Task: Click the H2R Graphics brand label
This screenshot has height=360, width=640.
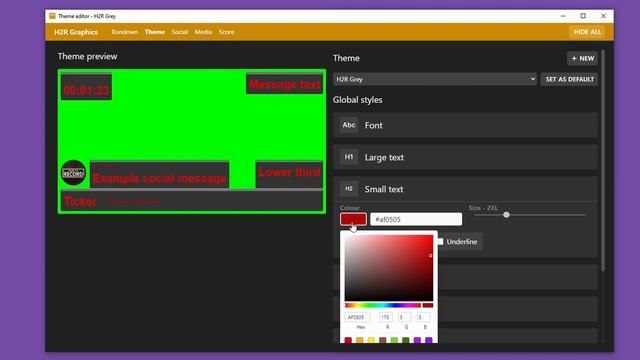Action: 76,32
